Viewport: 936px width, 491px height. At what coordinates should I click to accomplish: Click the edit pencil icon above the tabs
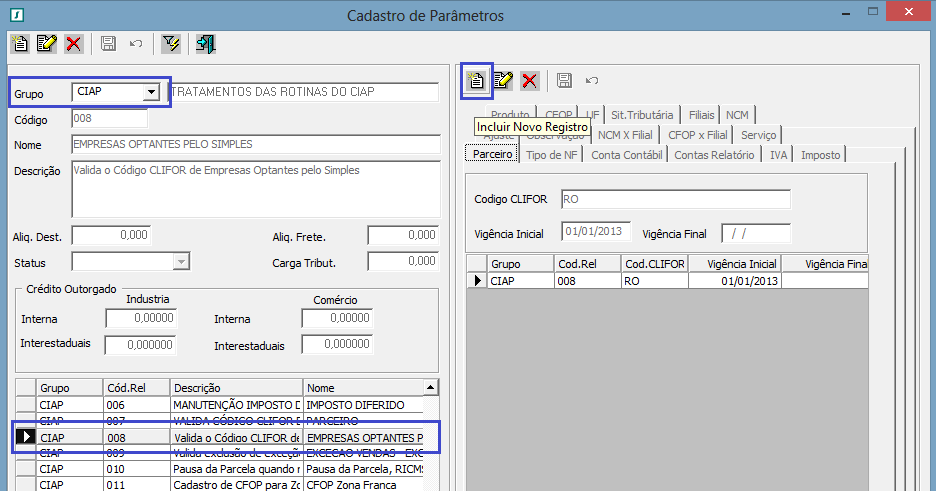(503, 80)
